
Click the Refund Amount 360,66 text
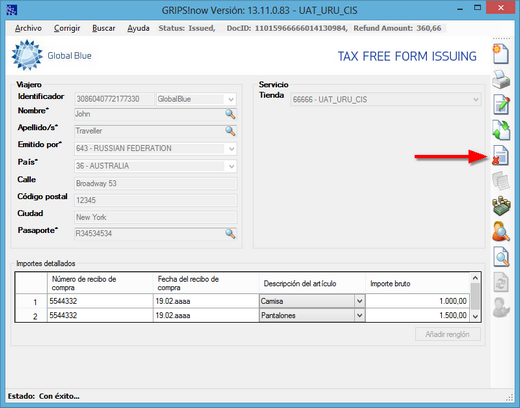tap(397, 28)
